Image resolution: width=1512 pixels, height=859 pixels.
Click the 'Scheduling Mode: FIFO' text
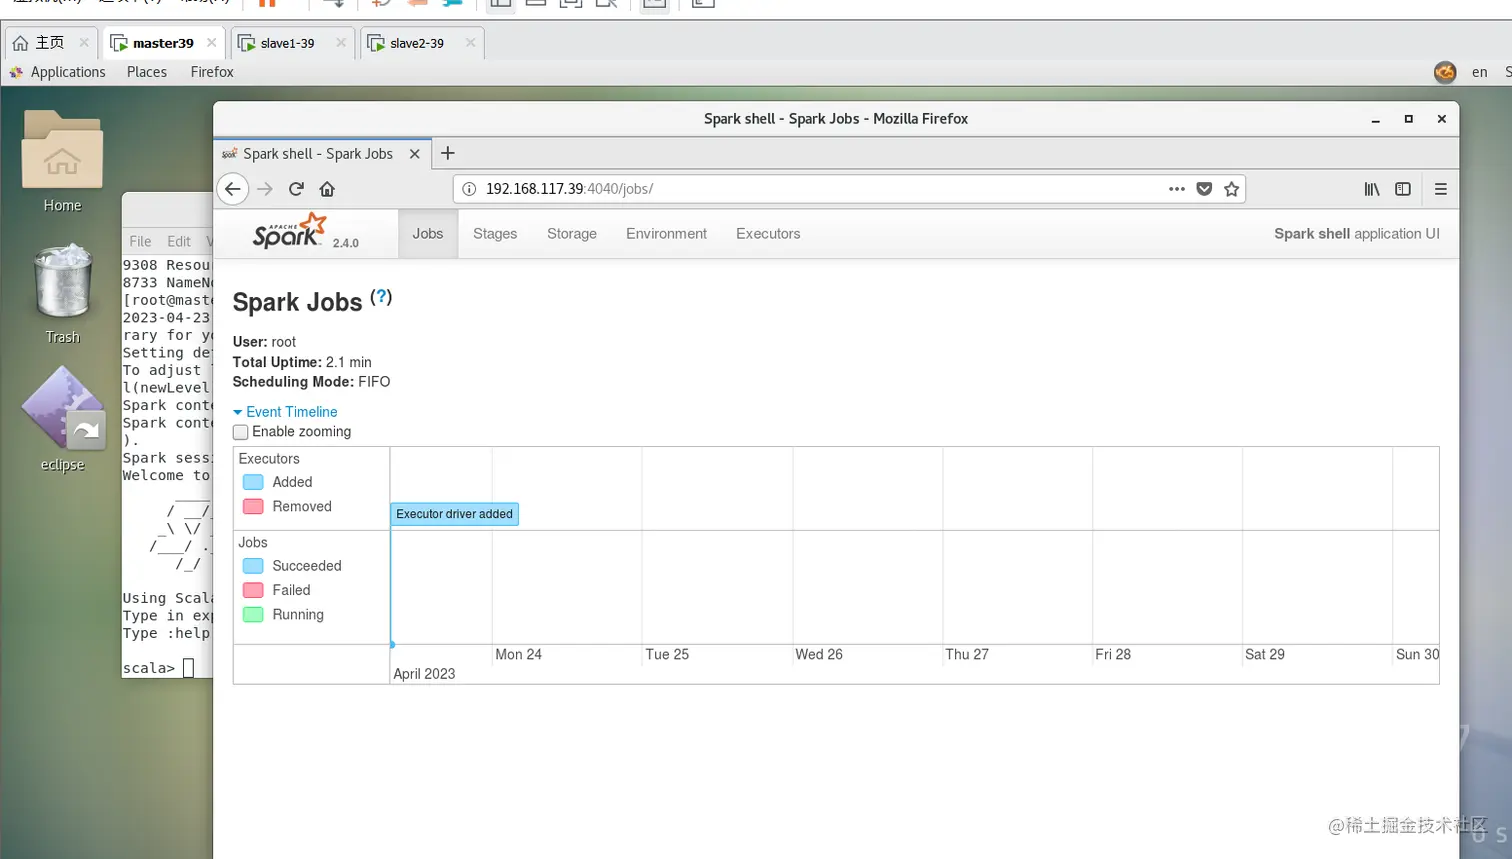click(x=312, y=382)
